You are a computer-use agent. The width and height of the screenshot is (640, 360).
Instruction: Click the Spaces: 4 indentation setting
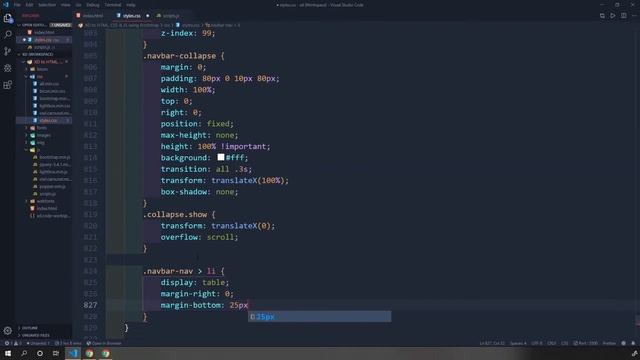click(x=518, y=343)
